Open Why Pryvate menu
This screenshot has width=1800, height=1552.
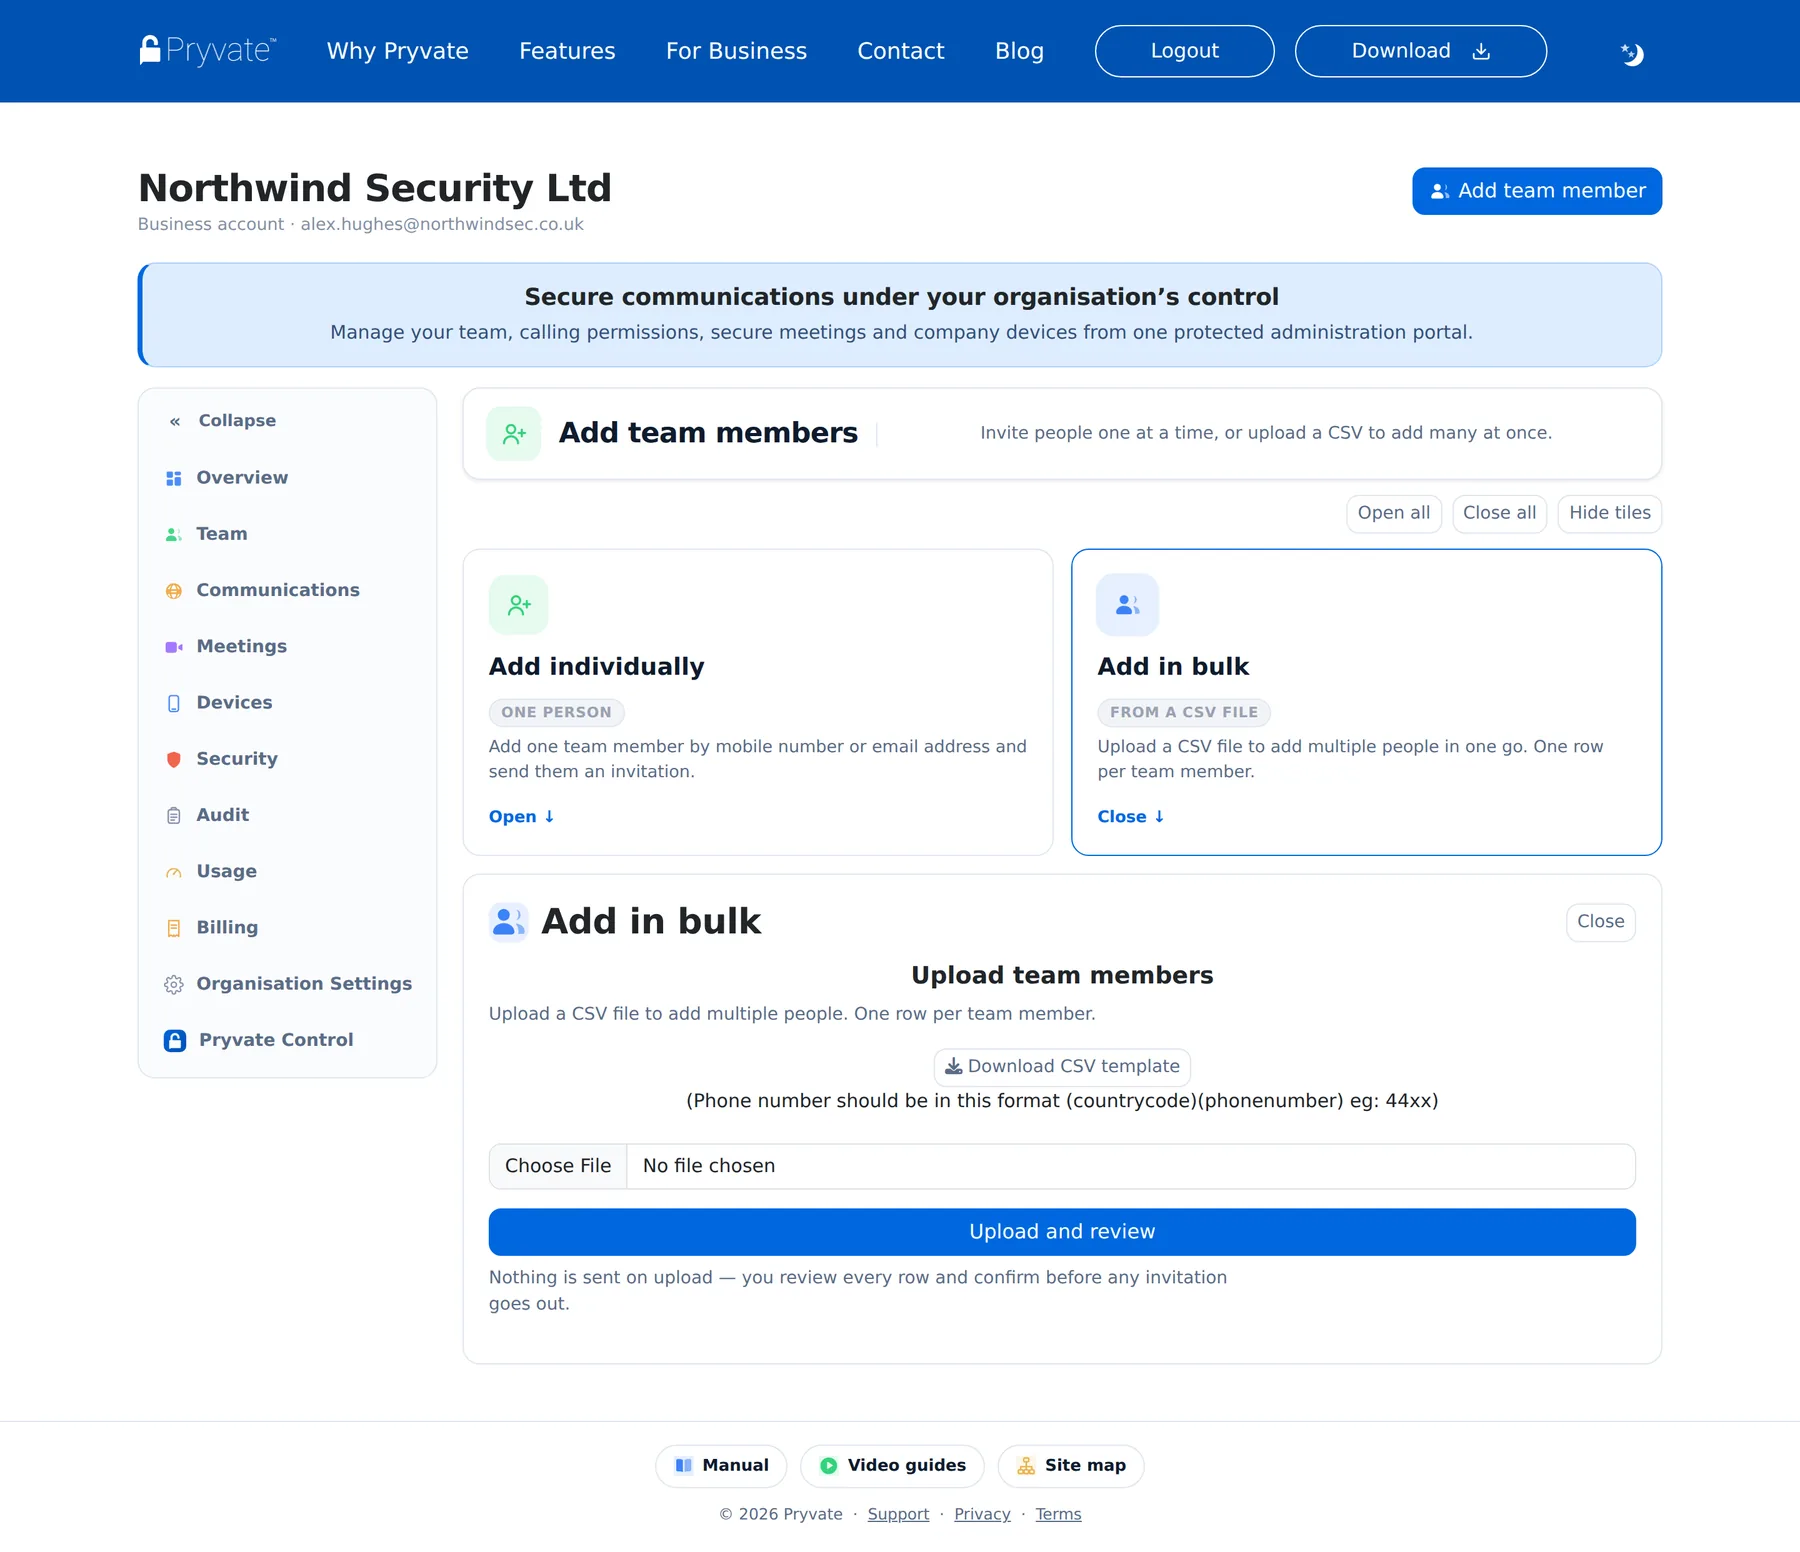398,51
